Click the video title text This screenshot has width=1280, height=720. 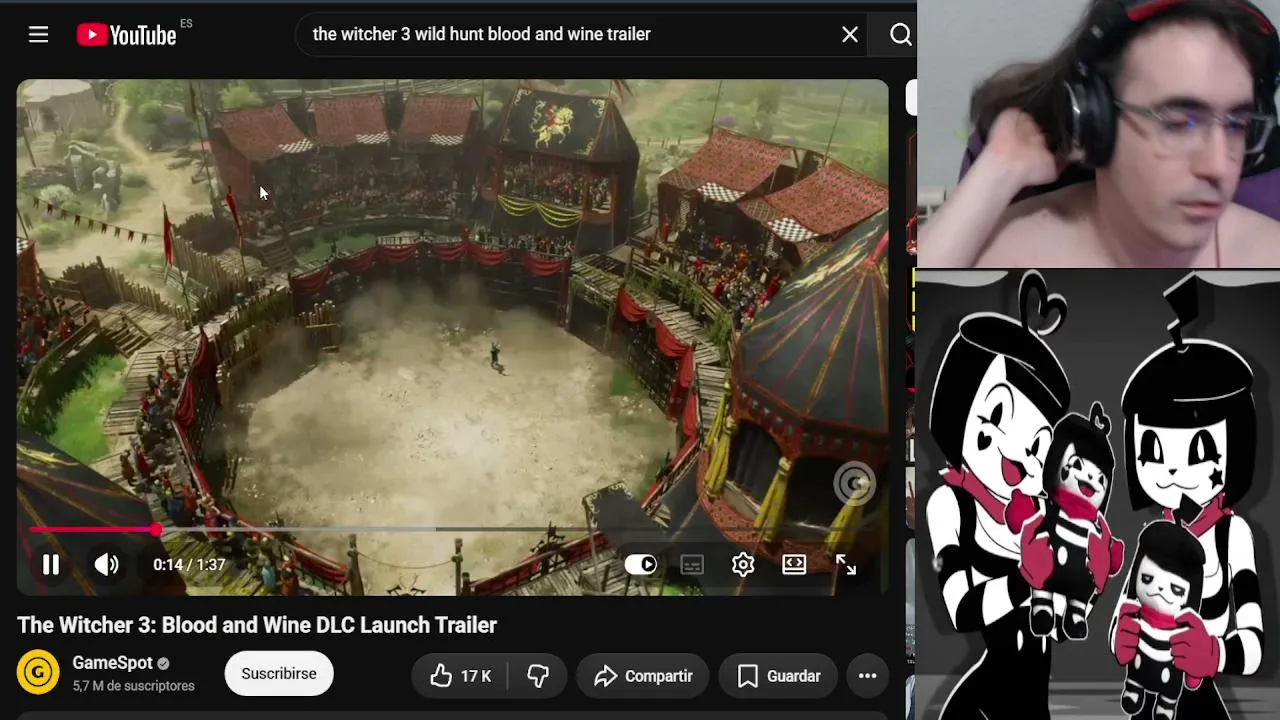pos(257,625)
